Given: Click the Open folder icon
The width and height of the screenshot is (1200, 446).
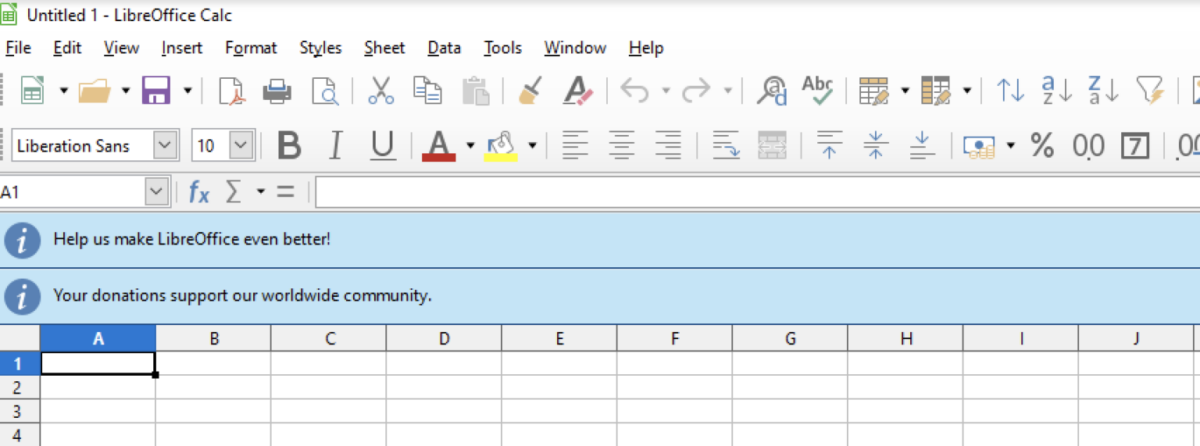Looking at the screenshot, I should [95, 92].
